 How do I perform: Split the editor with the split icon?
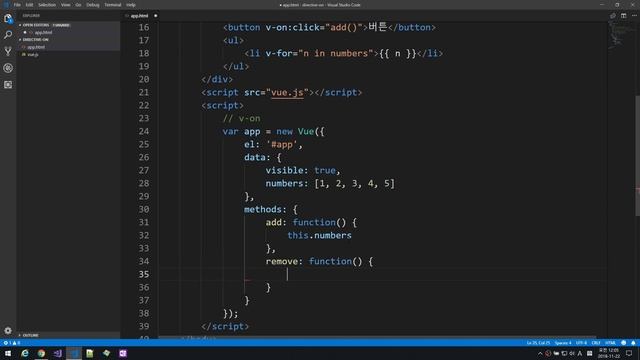pos(623,16)
